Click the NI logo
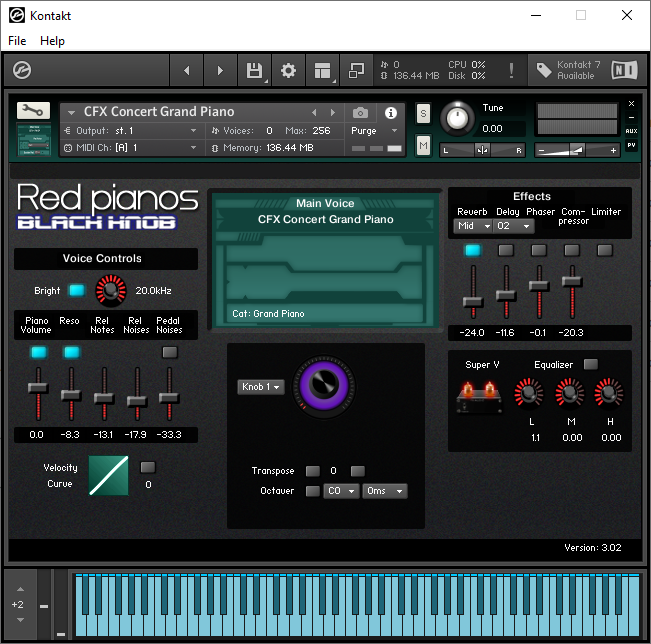651x644 pixels. point(624,70)
